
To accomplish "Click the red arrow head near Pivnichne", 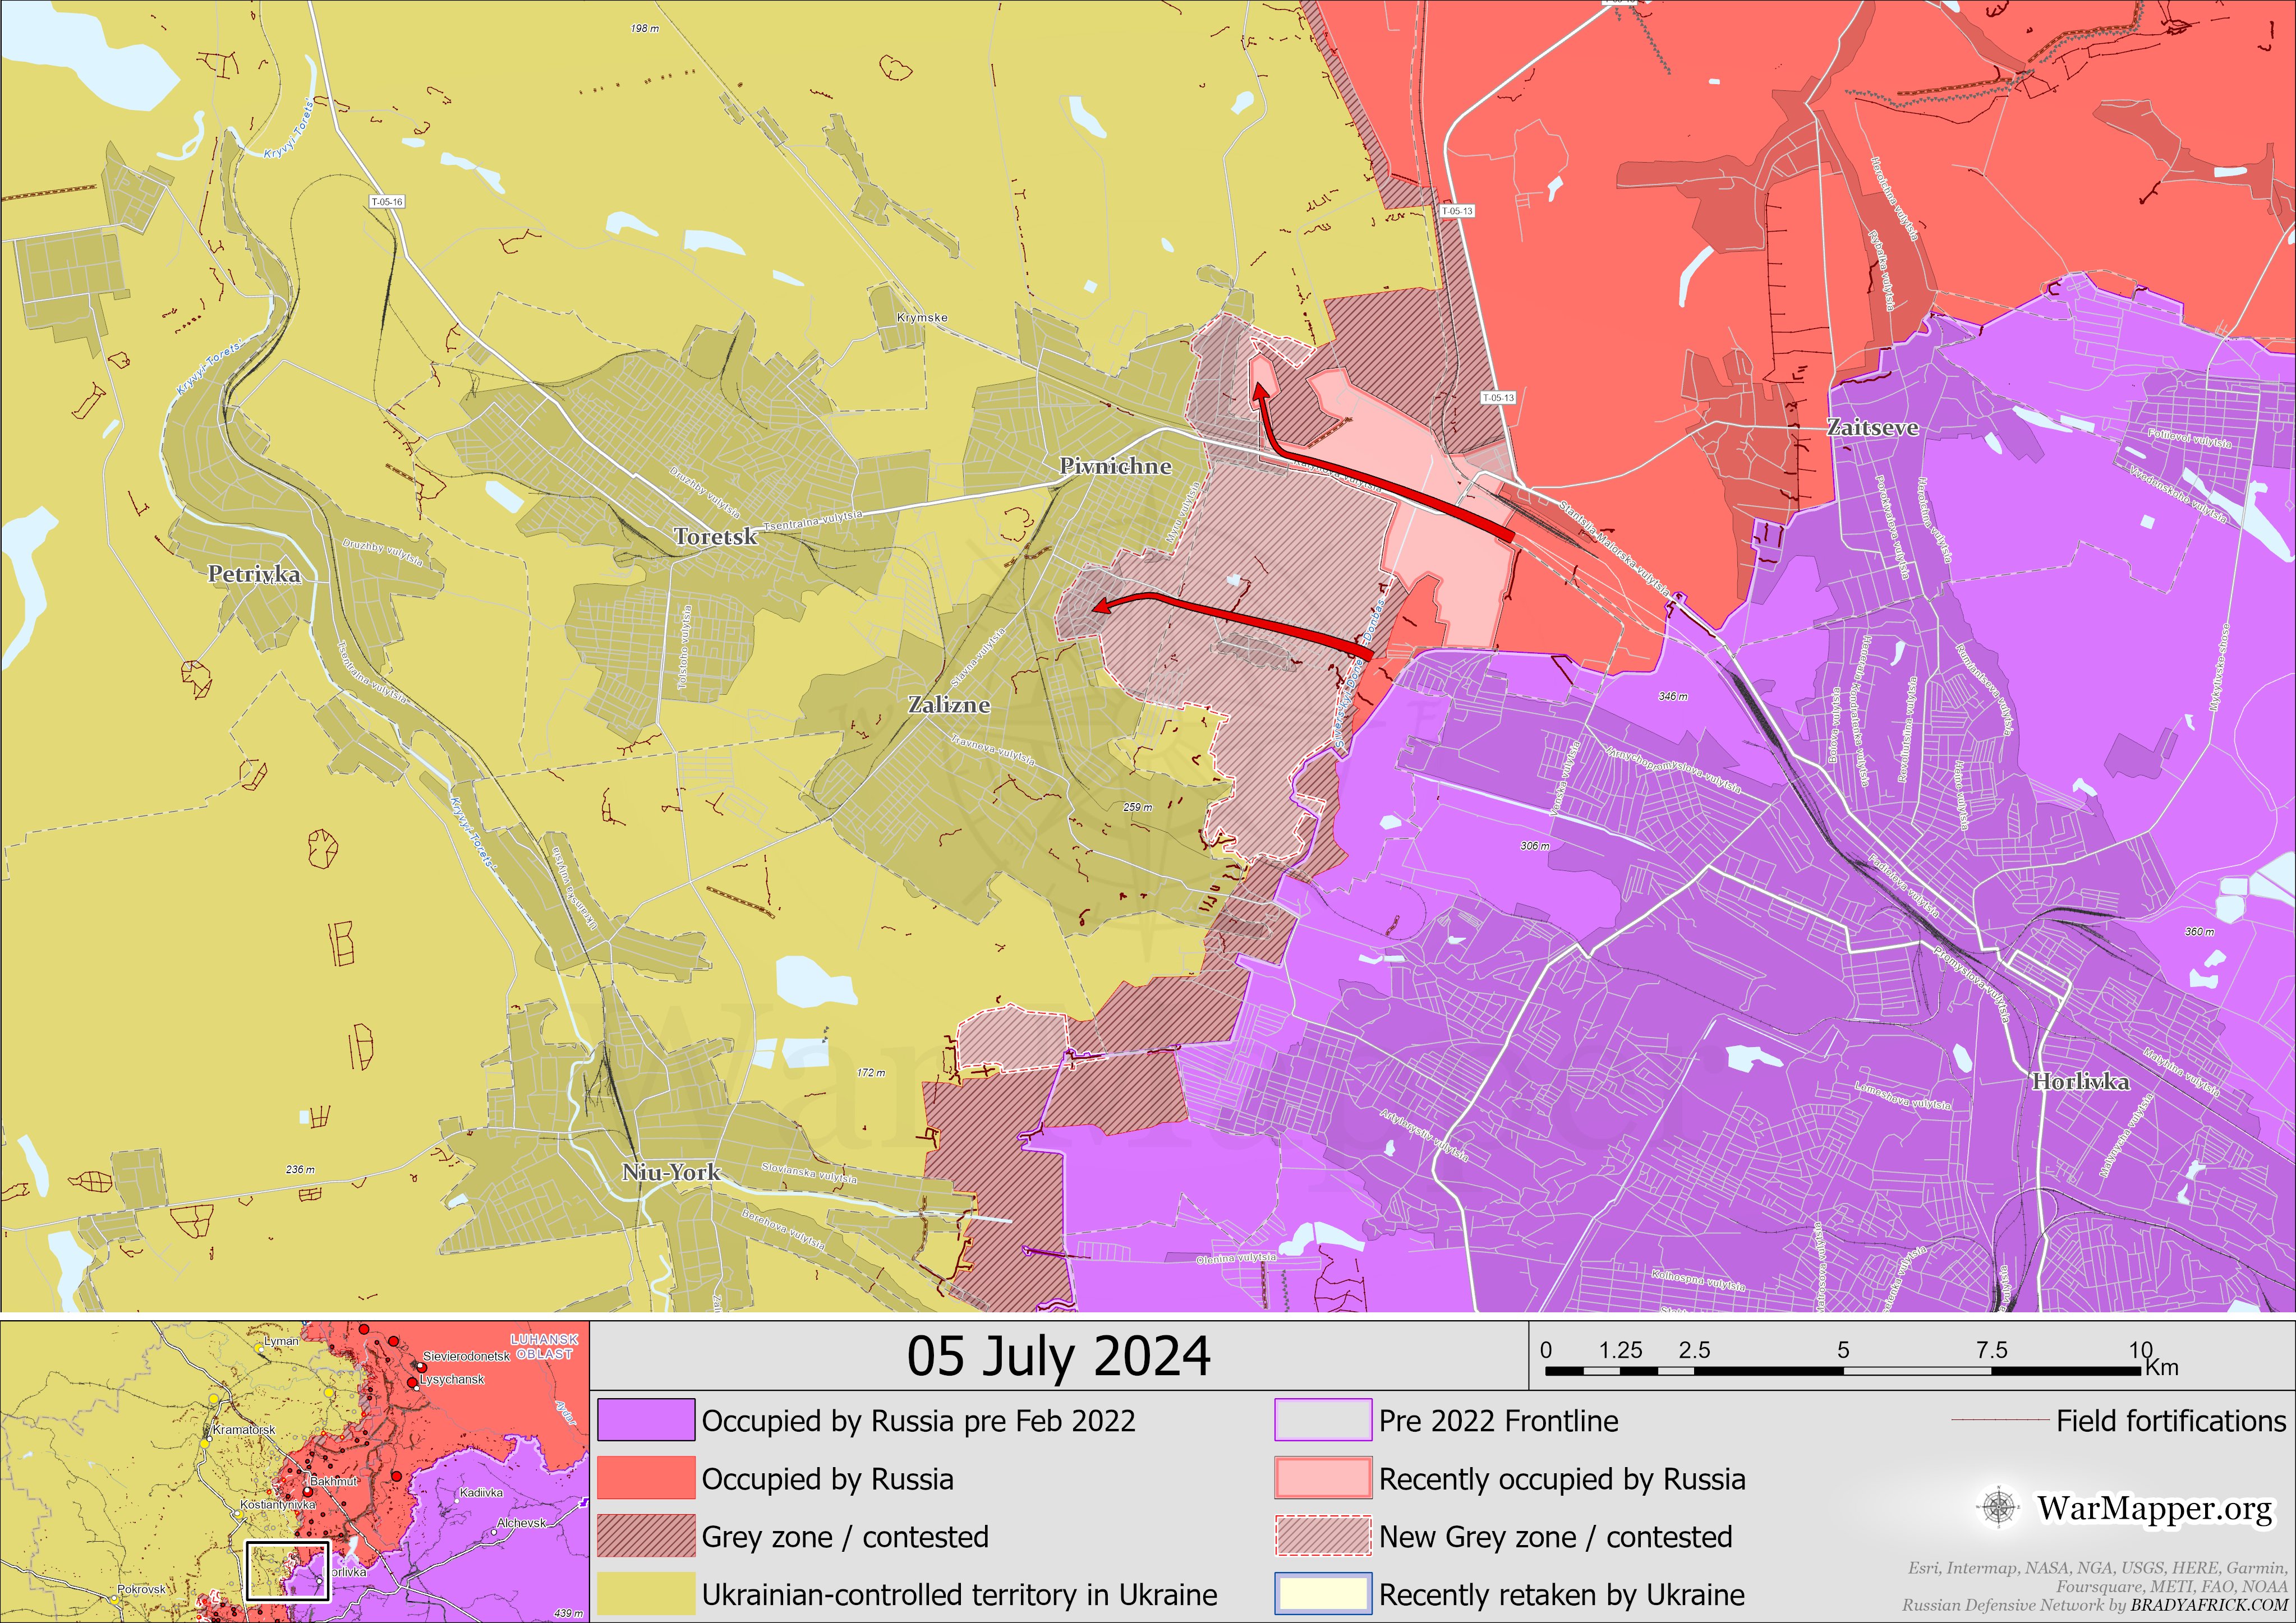I will tap(1260, 392).
